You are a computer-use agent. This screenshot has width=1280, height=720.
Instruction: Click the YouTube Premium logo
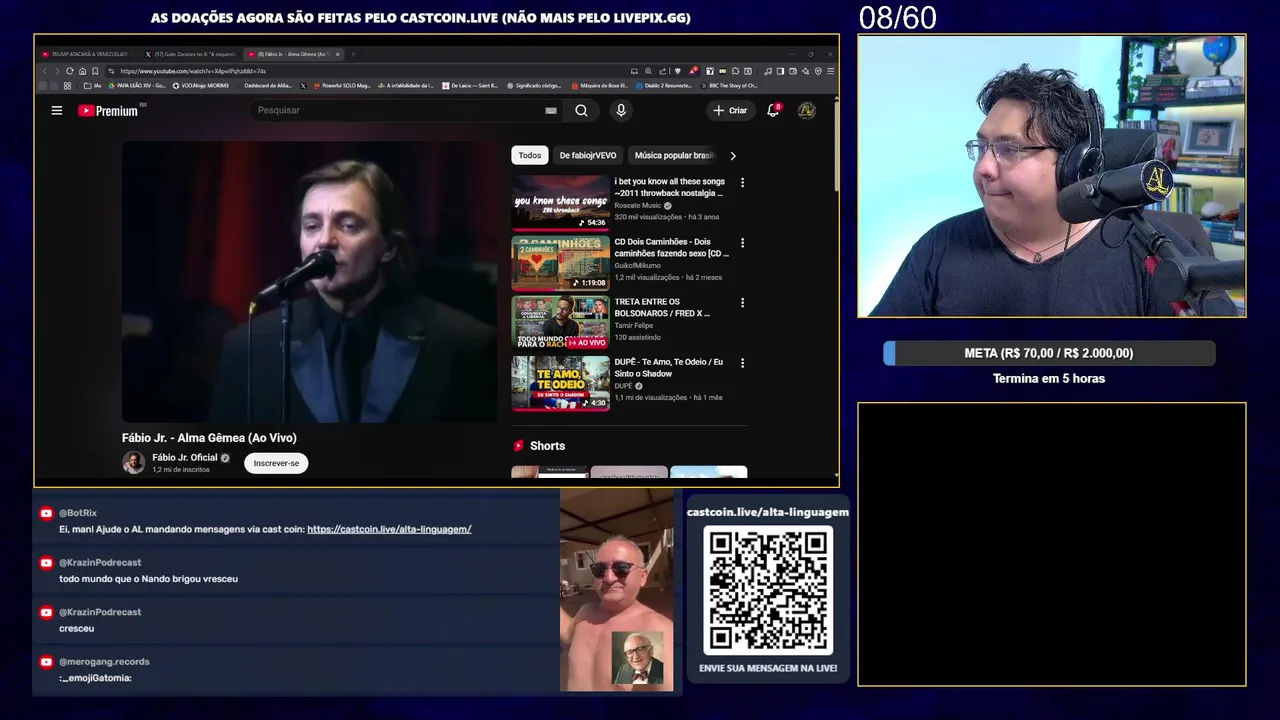click(x=108, y=110)
